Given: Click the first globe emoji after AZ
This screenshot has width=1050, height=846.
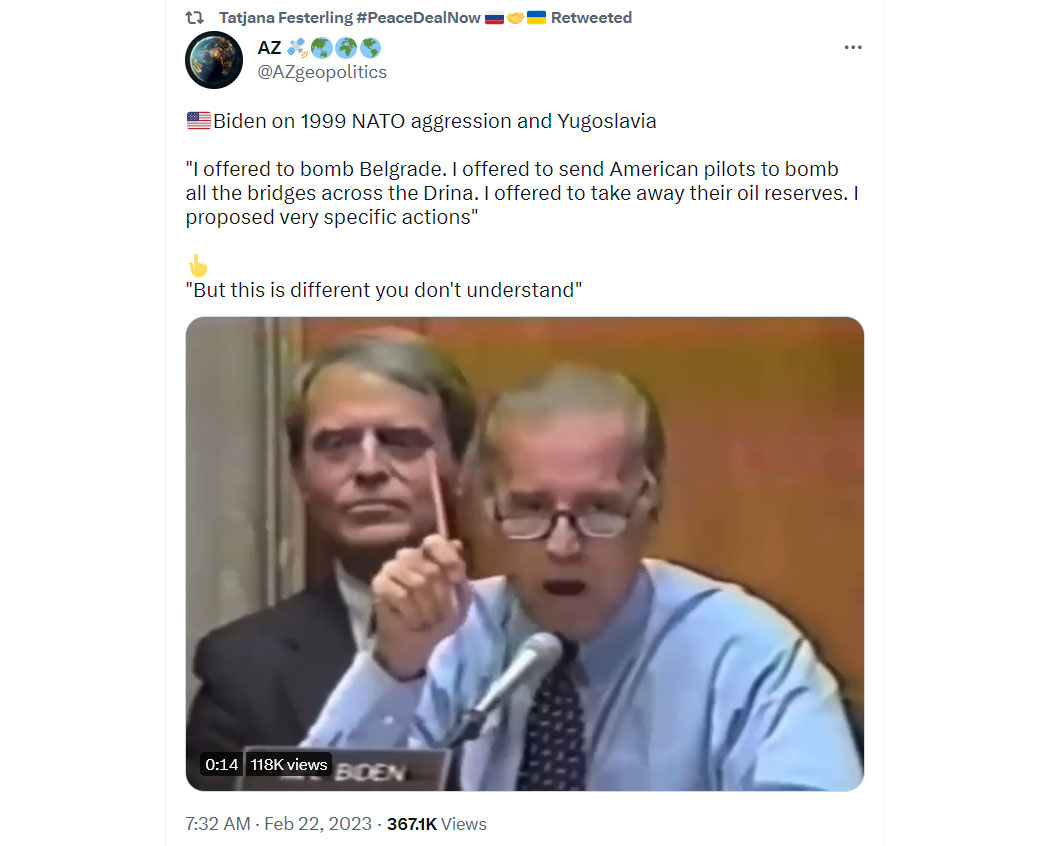Looking at the screenshot, I should coord(322,48).
